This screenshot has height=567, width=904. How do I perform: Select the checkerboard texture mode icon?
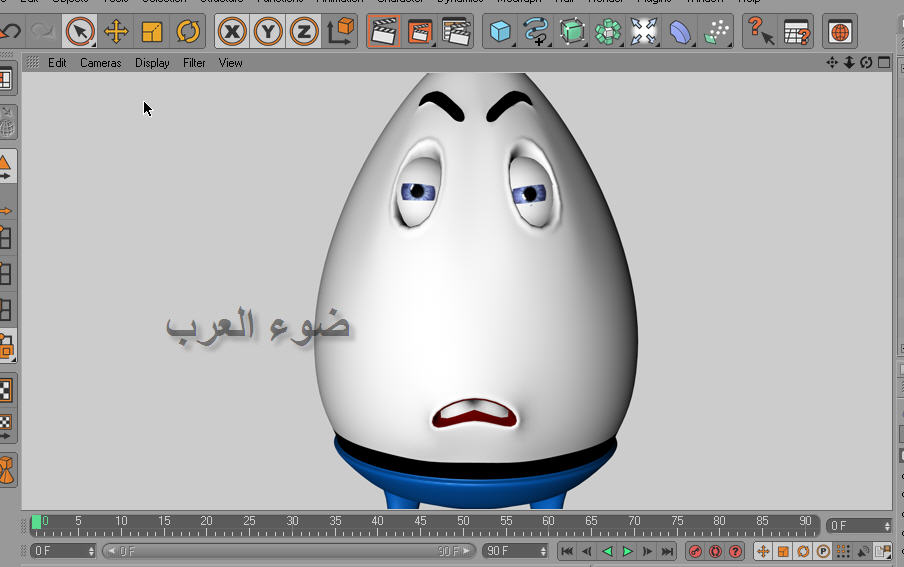(6, 390)
